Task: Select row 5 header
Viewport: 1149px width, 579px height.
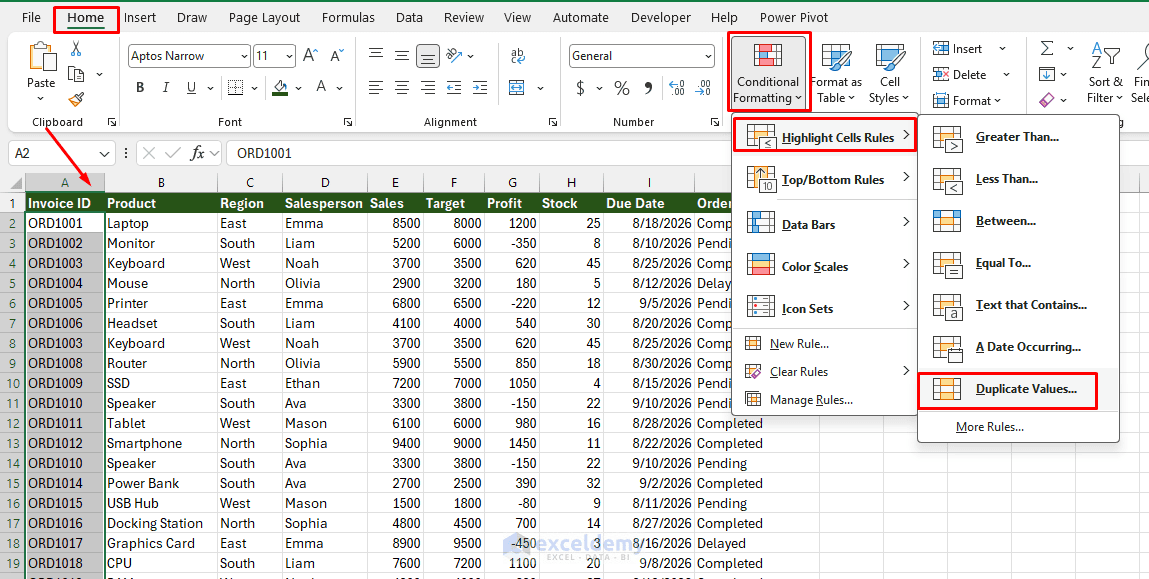Action: [12, 283]
